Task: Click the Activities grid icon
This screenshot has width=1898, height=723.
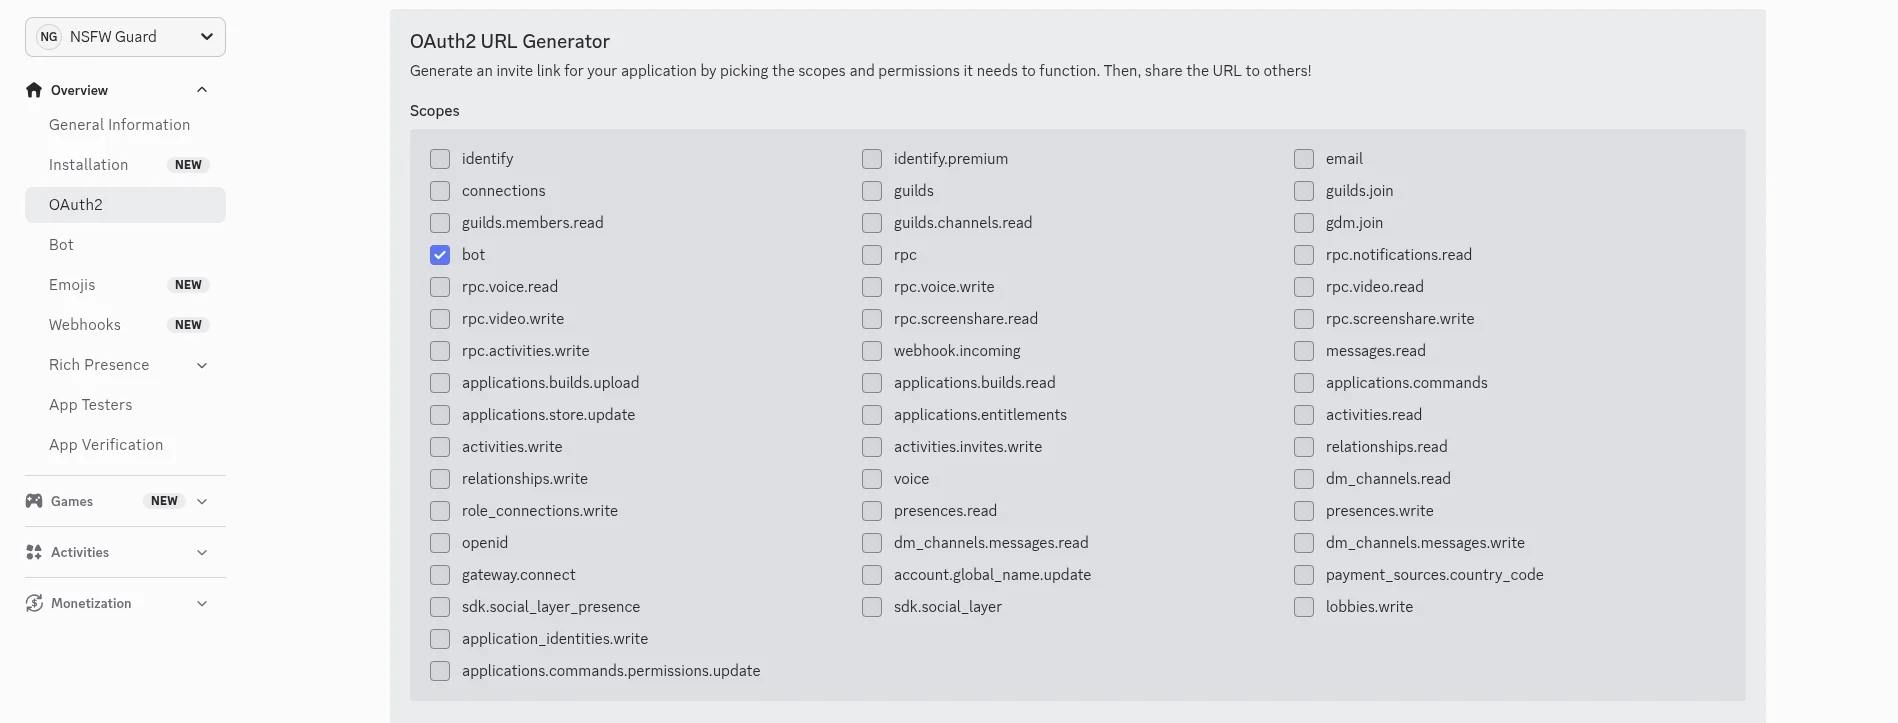Action: click(x=33, y=551)
